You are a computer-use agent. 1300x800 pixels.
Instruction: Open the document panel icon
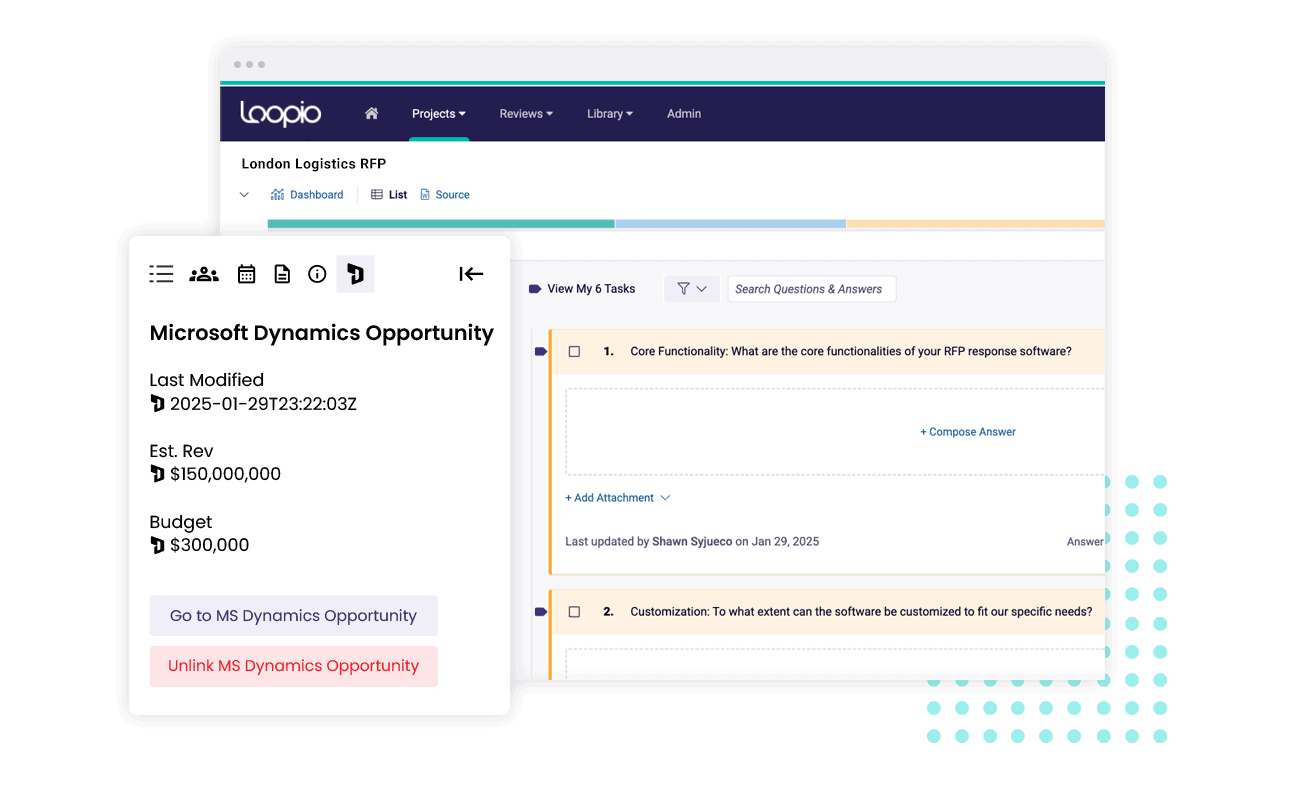282,274
